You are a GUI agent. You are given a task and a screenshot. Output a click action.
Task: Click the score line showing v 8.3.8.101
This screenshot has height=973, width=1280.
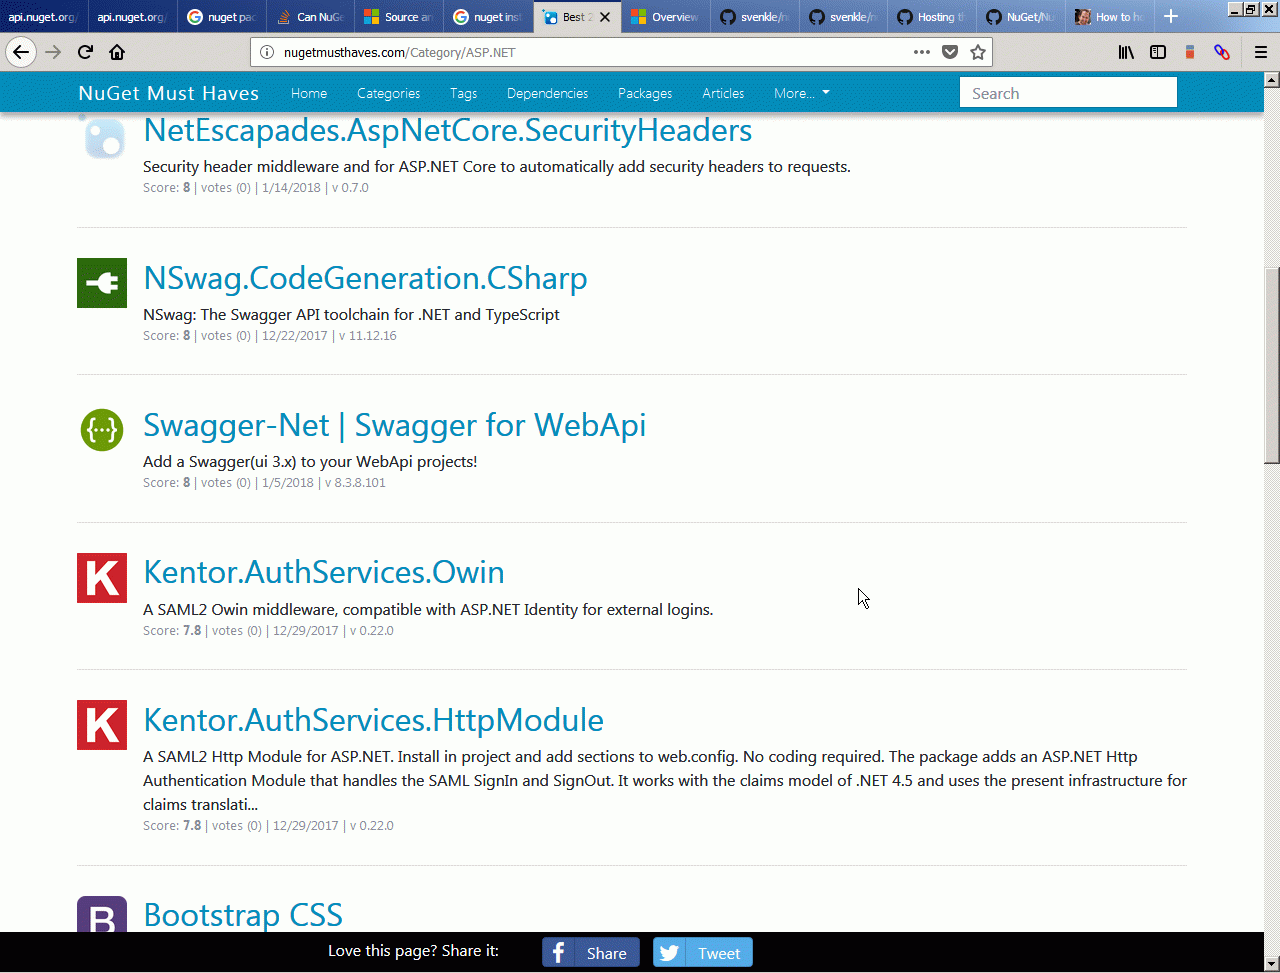tap(264, 482)
